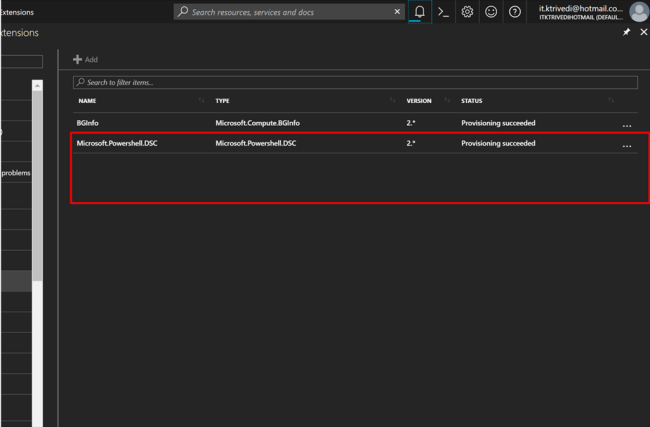The width and height of the screenshot is (650, 427).
Task: Click the Extensions breadcrumb at top
Action: coord(17,12)
